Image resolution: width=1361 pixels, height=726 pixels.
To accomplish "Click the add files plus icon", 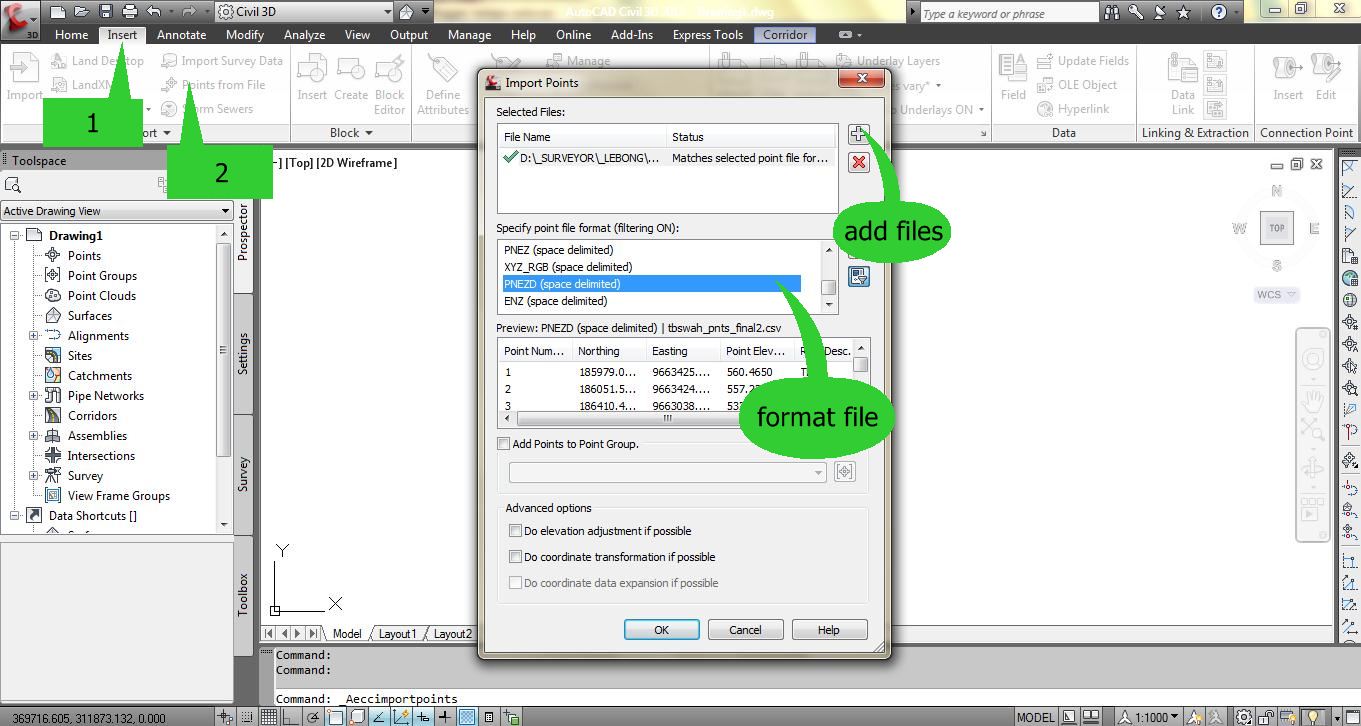I will pyautogui.click(x=858, y=134).
